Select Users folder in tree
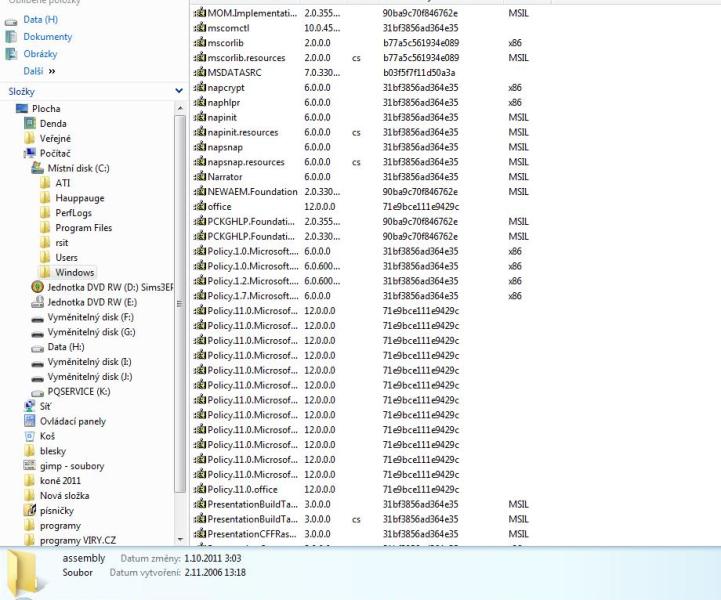Screen dimensions: 721x600 pyautogui.click(x=66, y=257)
